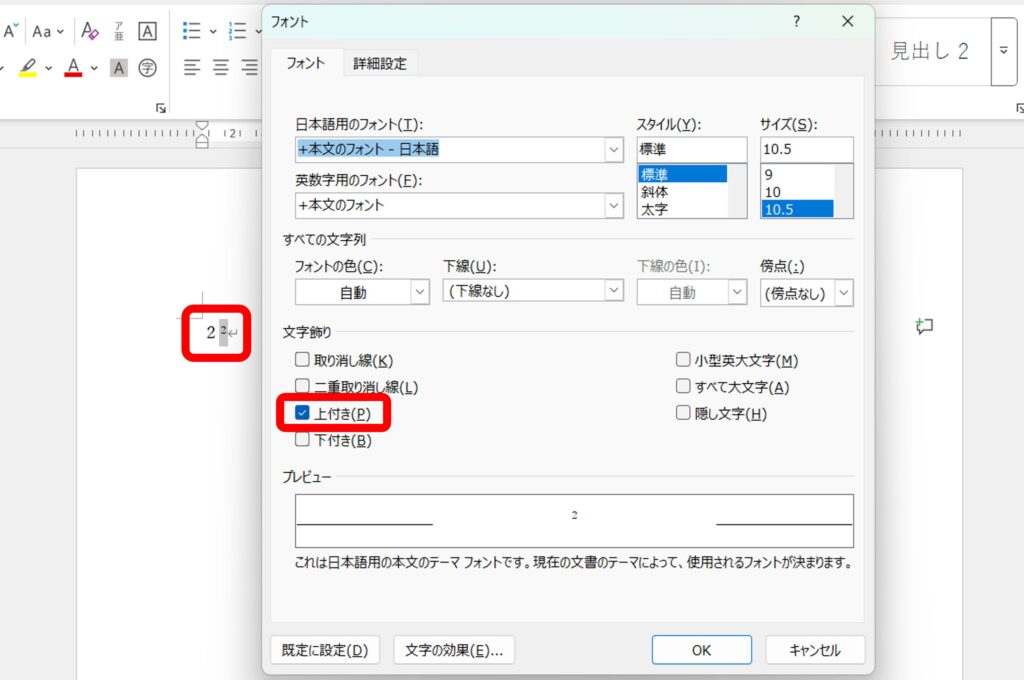
Task: Apply 囲い文字 enclosed character formatting
Action: click(147, 68)
